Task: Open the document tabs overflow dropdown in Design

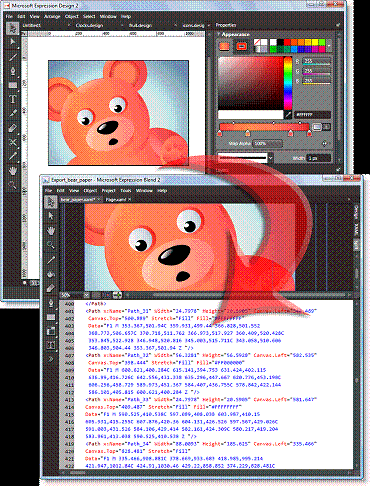Action: [x=209, y=25]
